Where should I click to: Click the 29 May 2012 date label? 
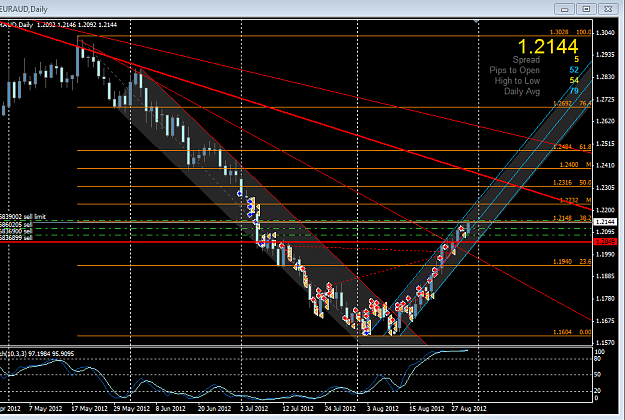(132, 409)
